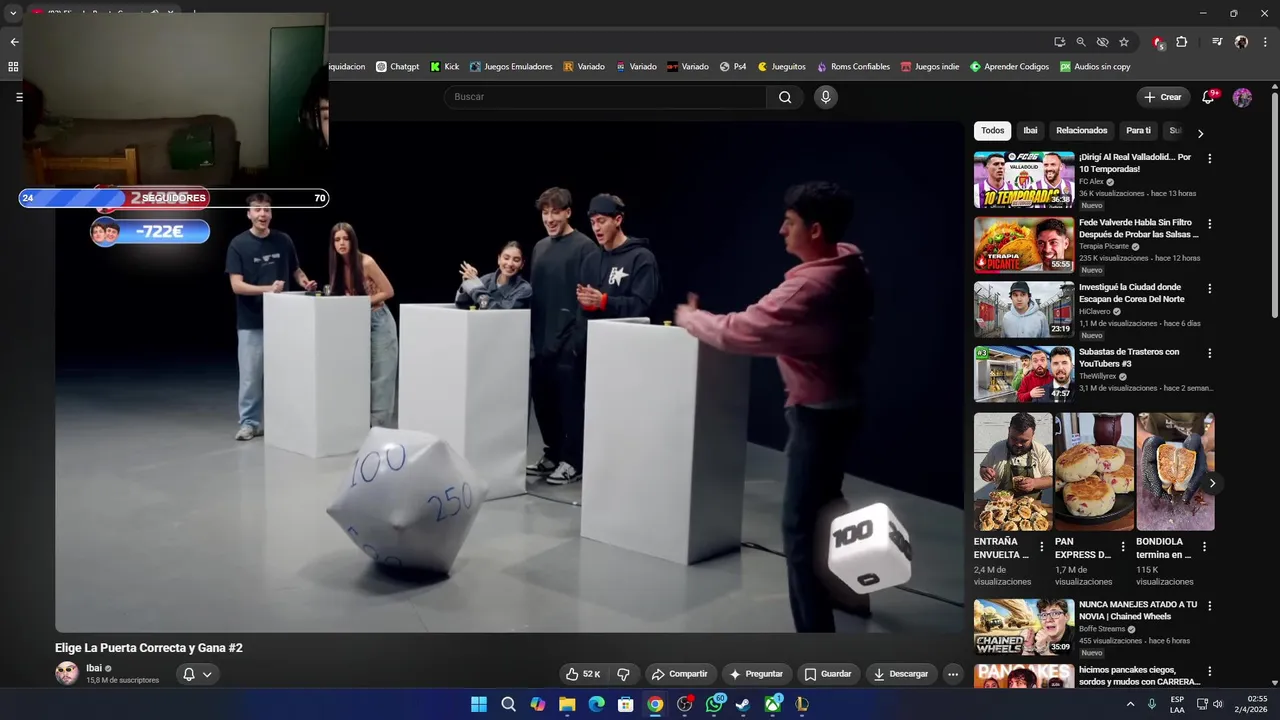Open WhatsApp from the taskbar
The height and width of the screenshot is (720, 1280).
coord(714,704)
